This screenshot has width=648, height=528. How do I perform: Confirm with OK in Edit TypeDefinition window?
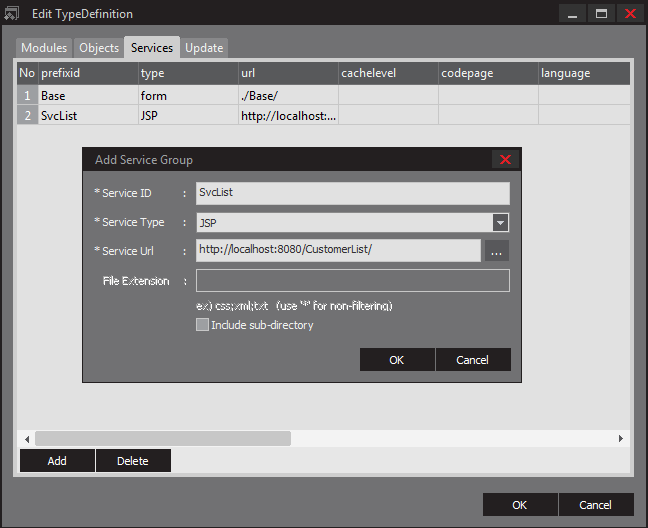pos(520,504)
